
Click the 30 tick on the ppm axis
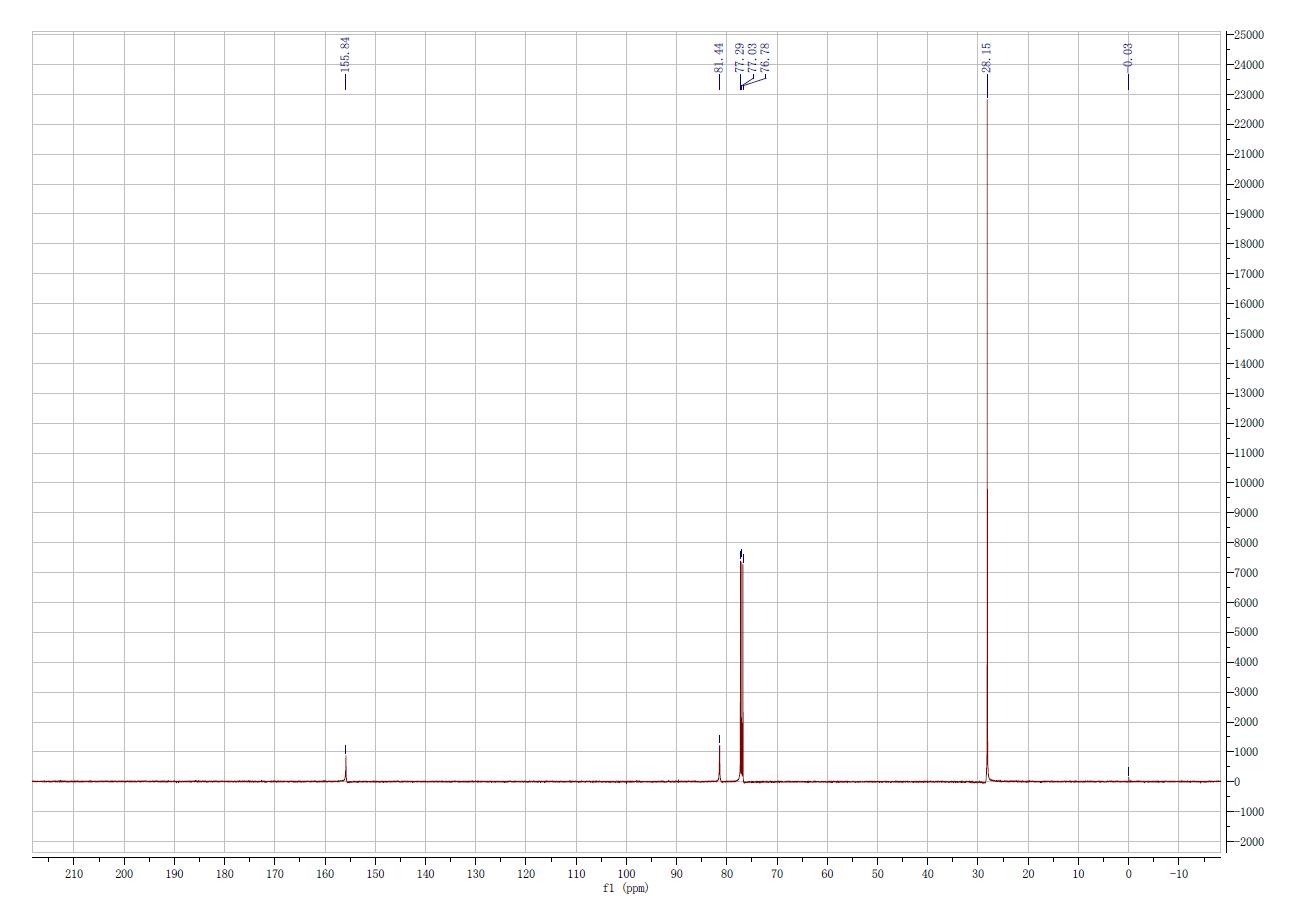click(978, 874)
